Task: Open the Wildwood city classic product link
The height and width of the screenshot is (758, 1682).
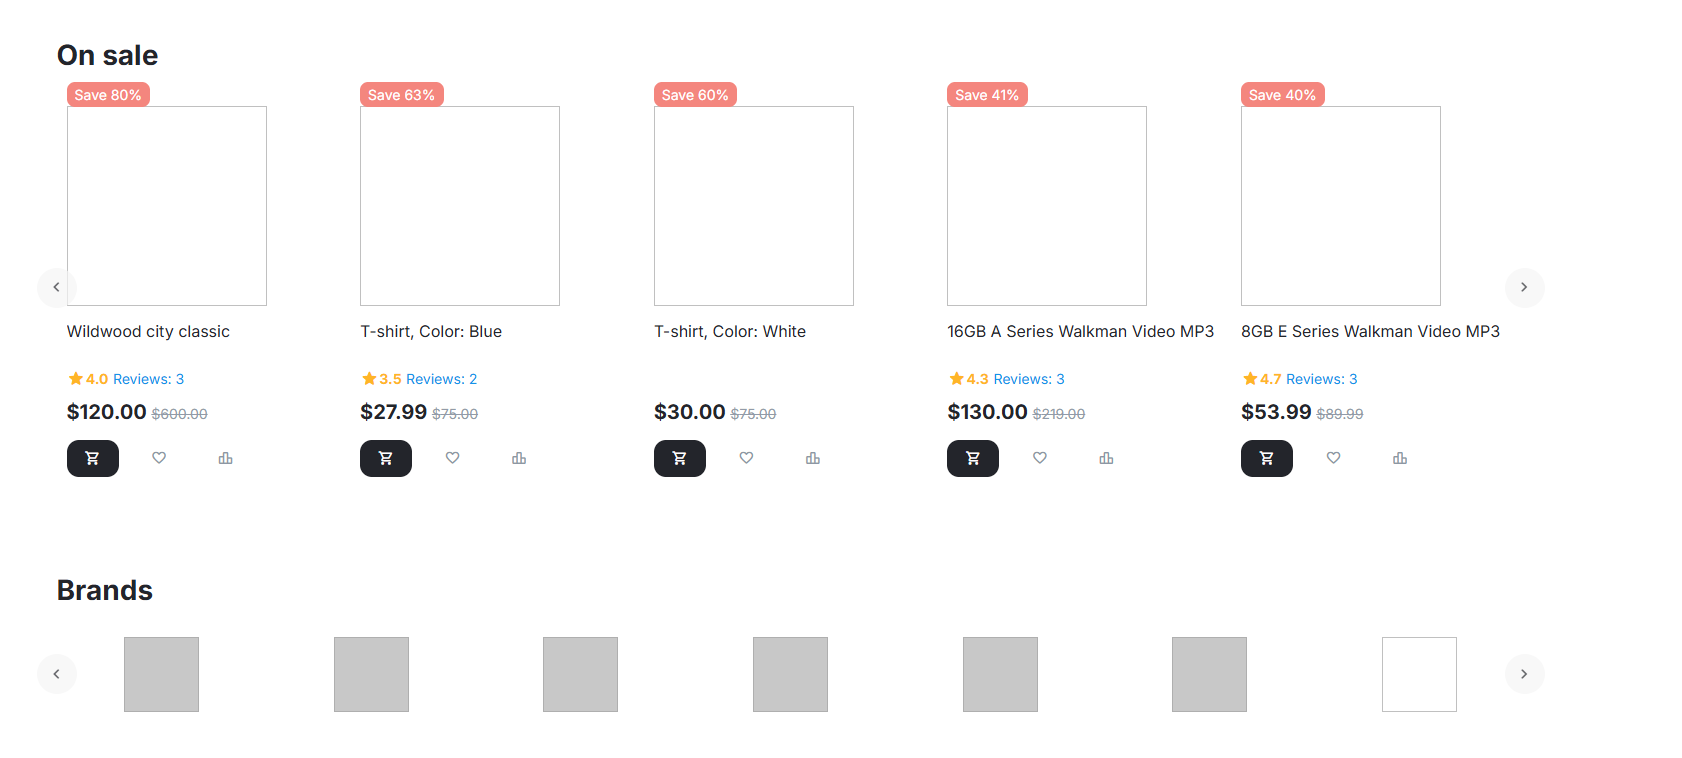Action: [x=148, y=332]
